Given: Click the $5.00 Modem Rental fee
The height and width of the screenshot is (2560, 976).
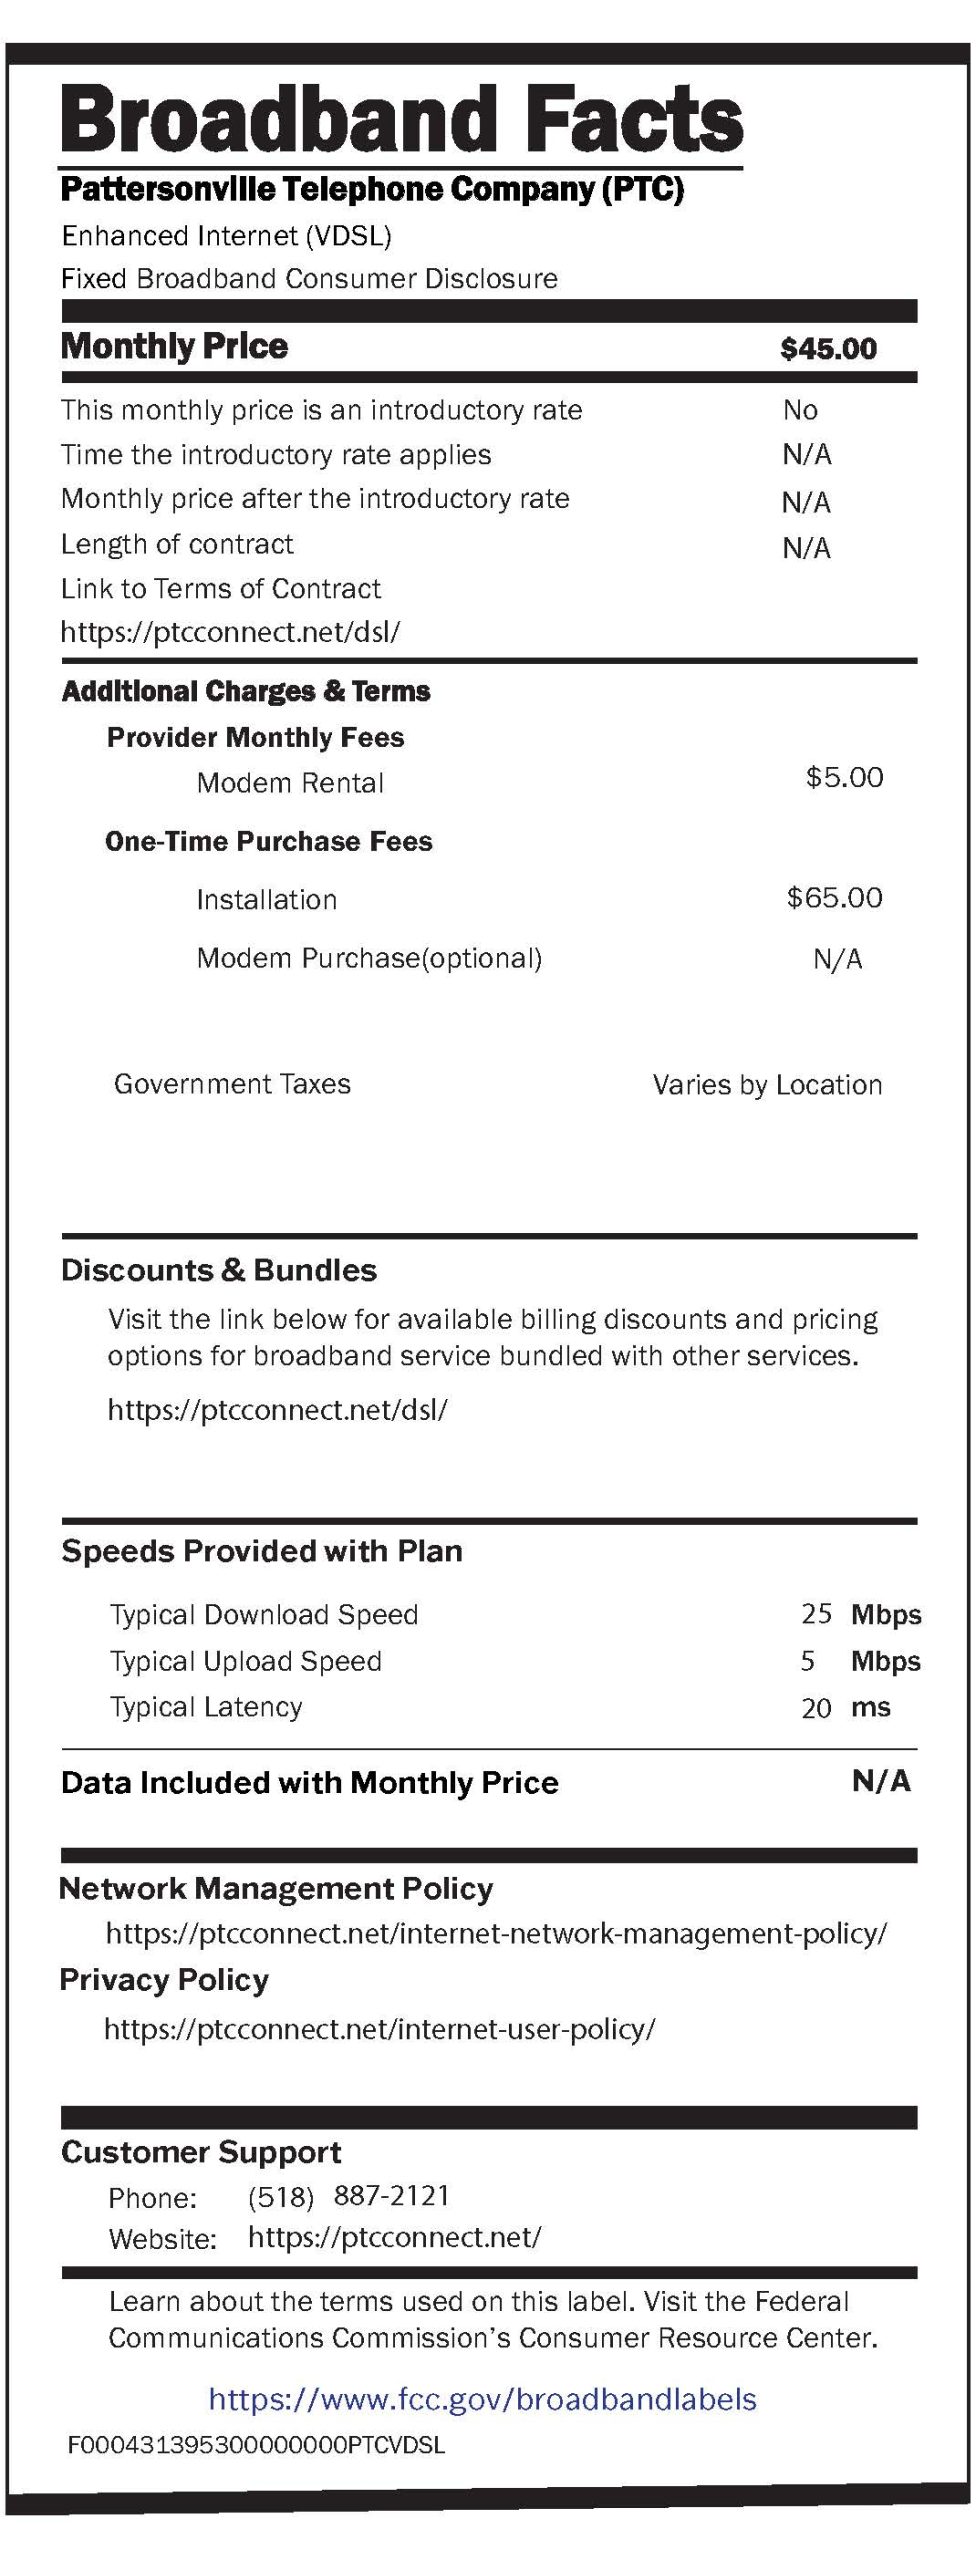Looking at the screenshot, I should click(x=844, y=777).
